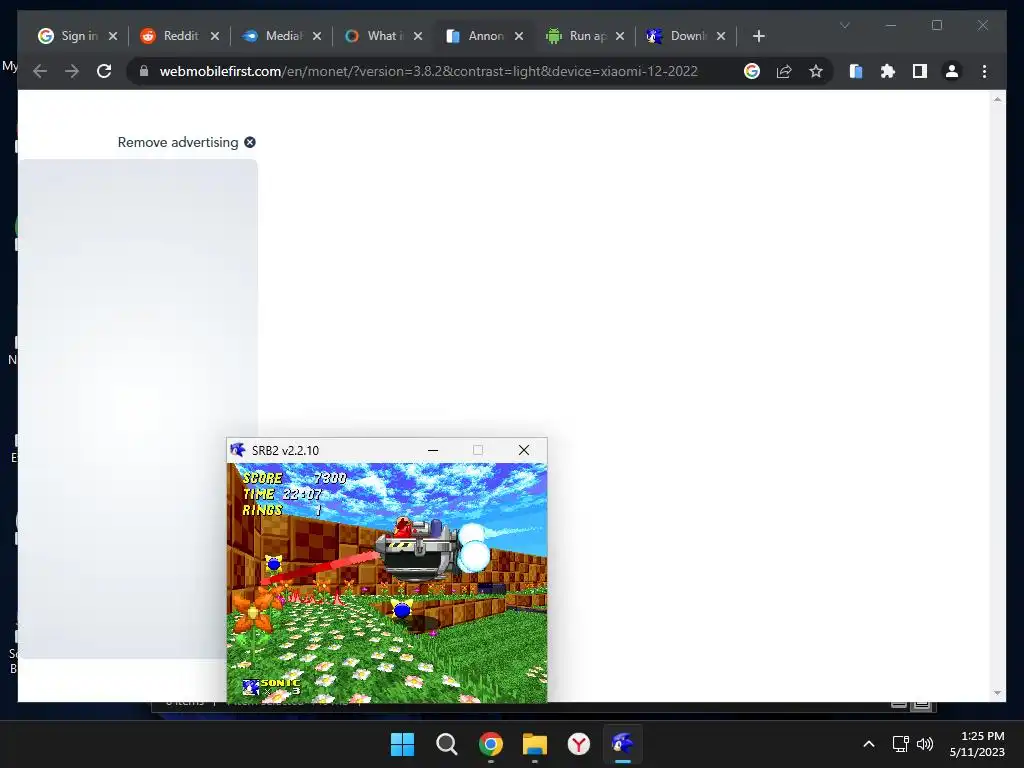Viewport: 1024px width, 768px height.
Task: Open network status tray icon
Action: tap(901, 744)
